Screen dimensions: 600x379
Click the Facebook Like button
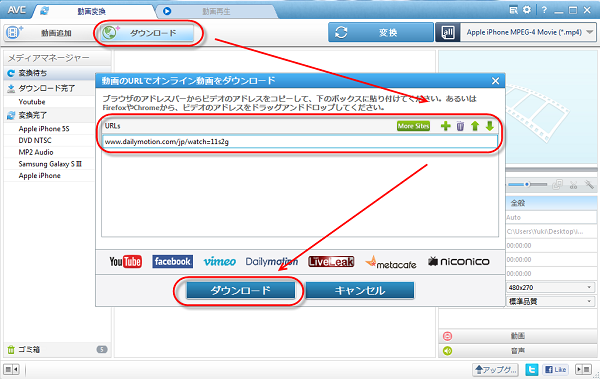click(556, 370)
